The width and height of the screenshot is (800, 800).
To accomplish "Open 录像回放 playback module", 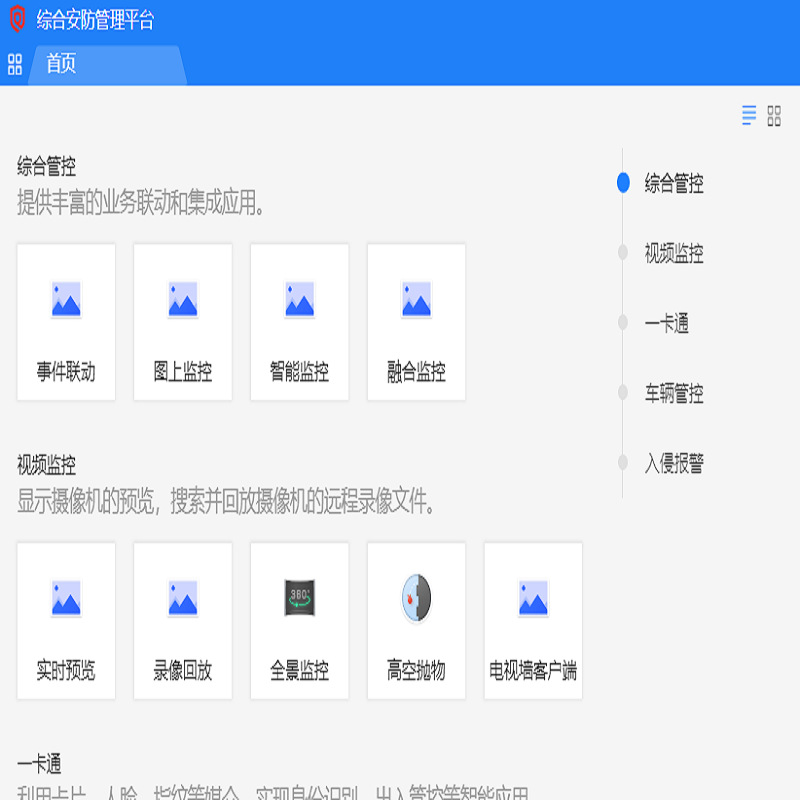I will pos(183,621).
